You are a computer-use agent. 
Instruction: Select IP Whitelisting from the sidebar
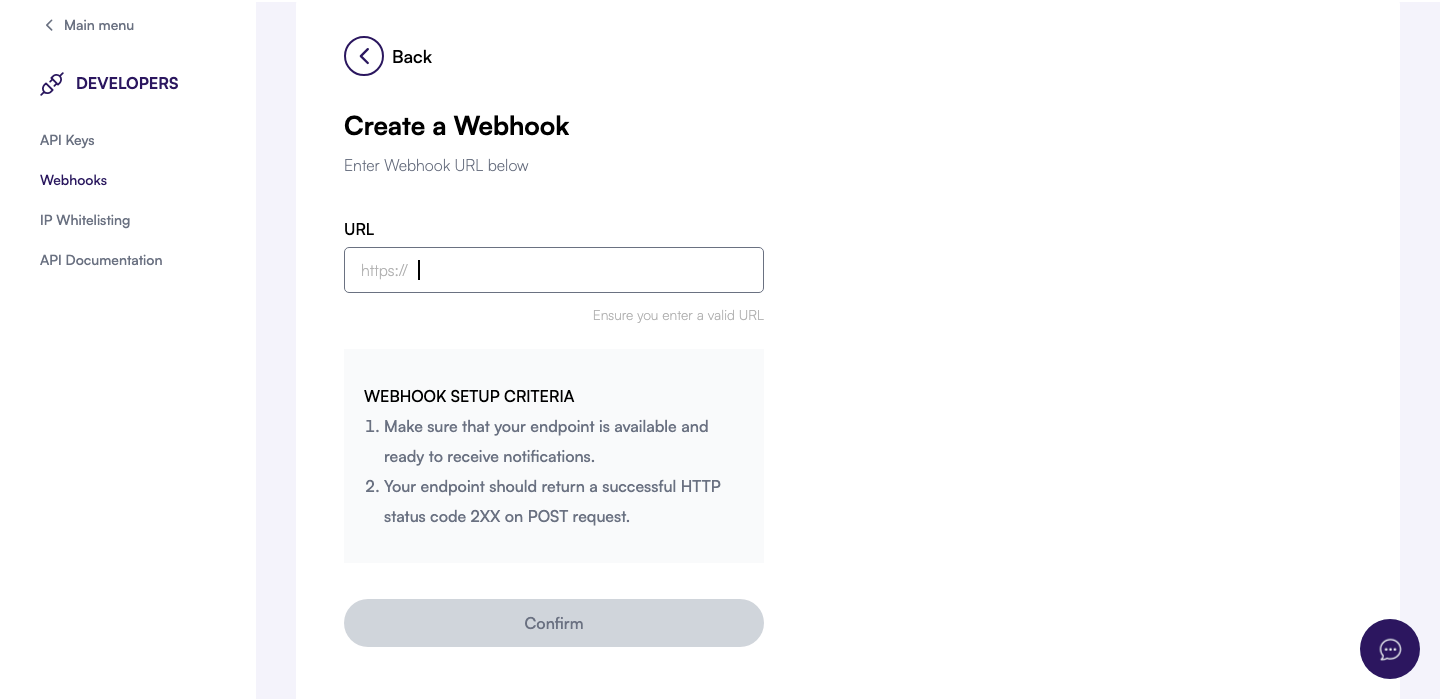click(85, 220)
